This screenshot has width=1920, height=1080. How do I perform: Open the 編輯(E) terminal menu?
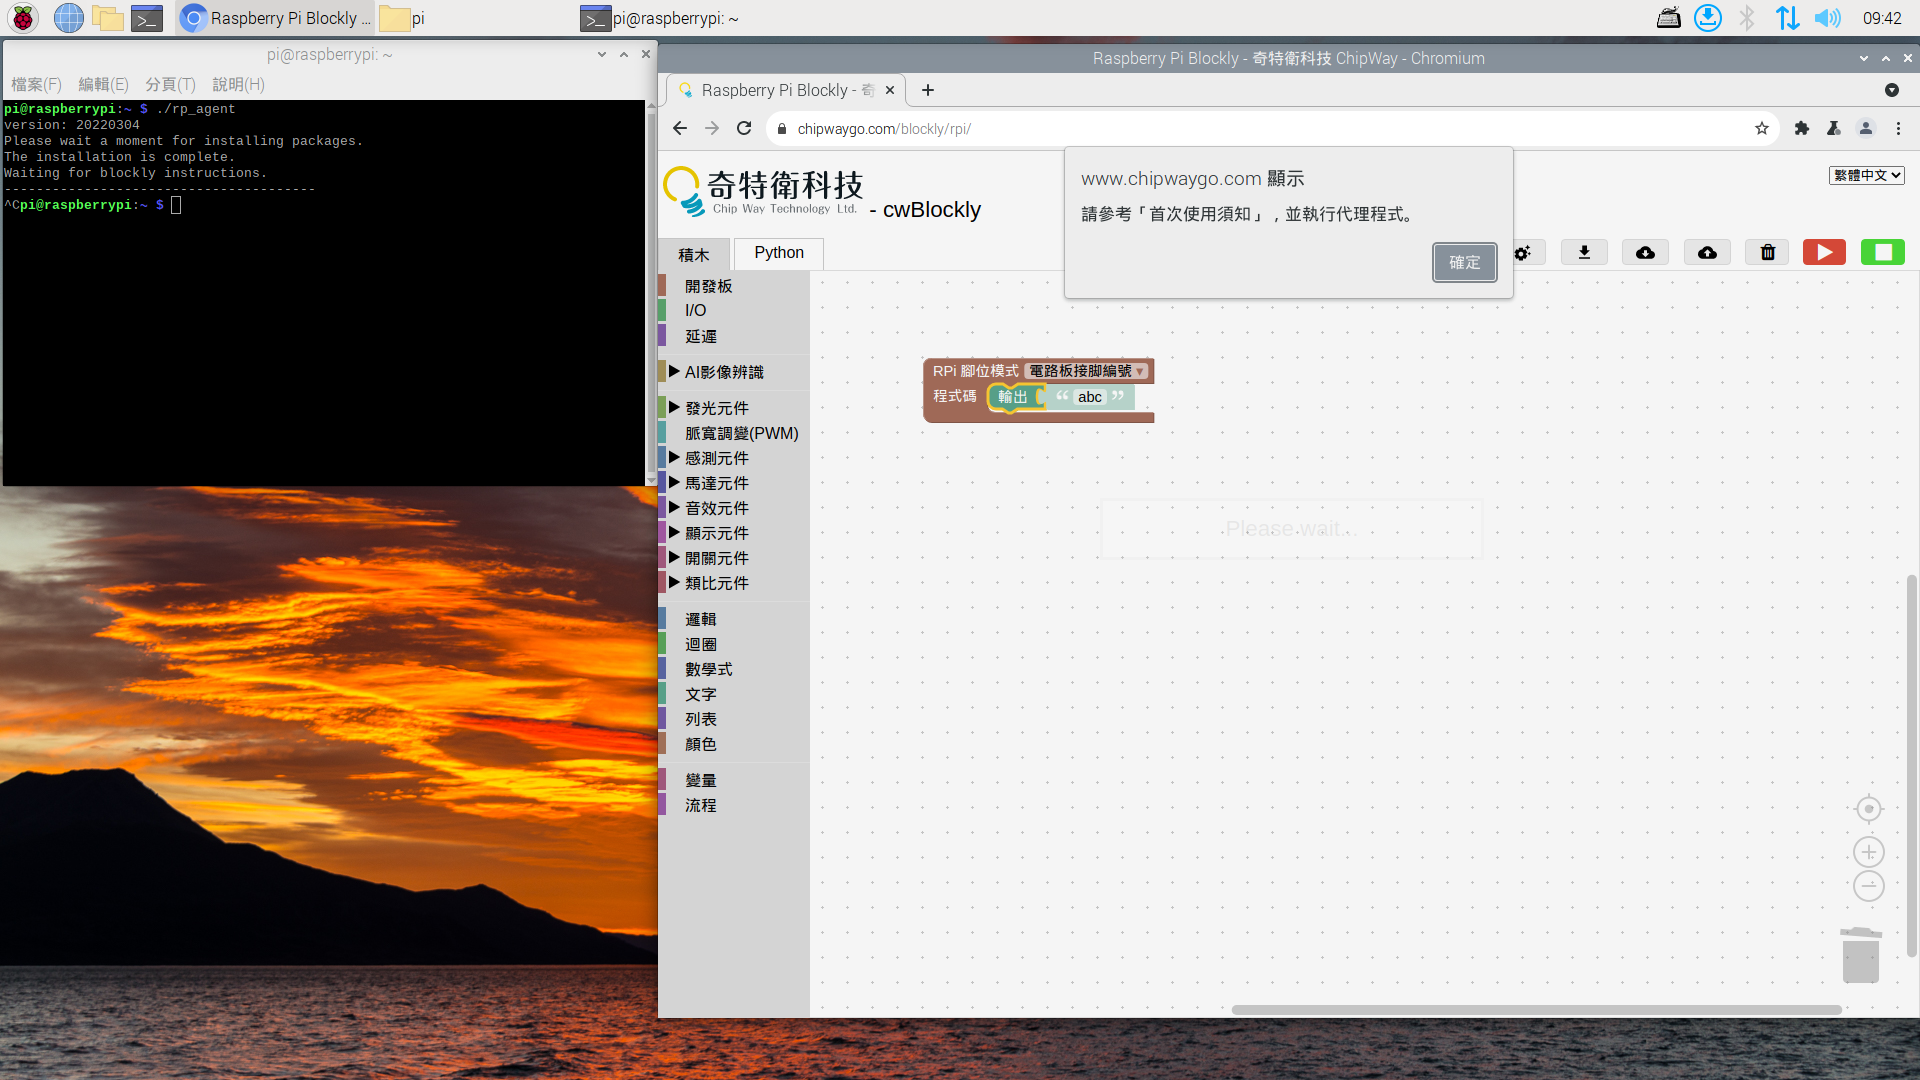[x=103, y=85]
